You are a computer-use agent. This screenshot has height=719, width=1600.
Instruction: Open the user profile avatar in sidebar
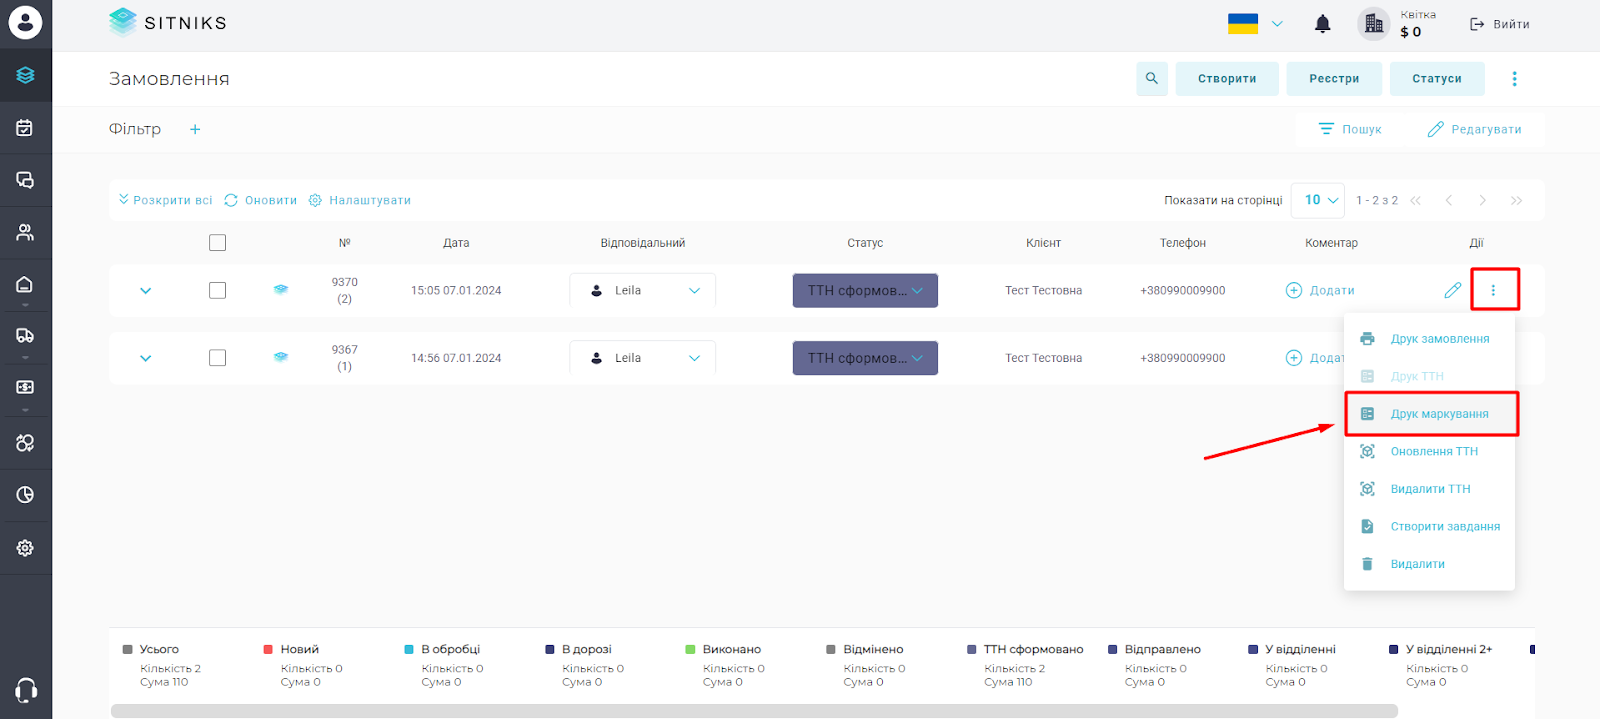[25, 22]
